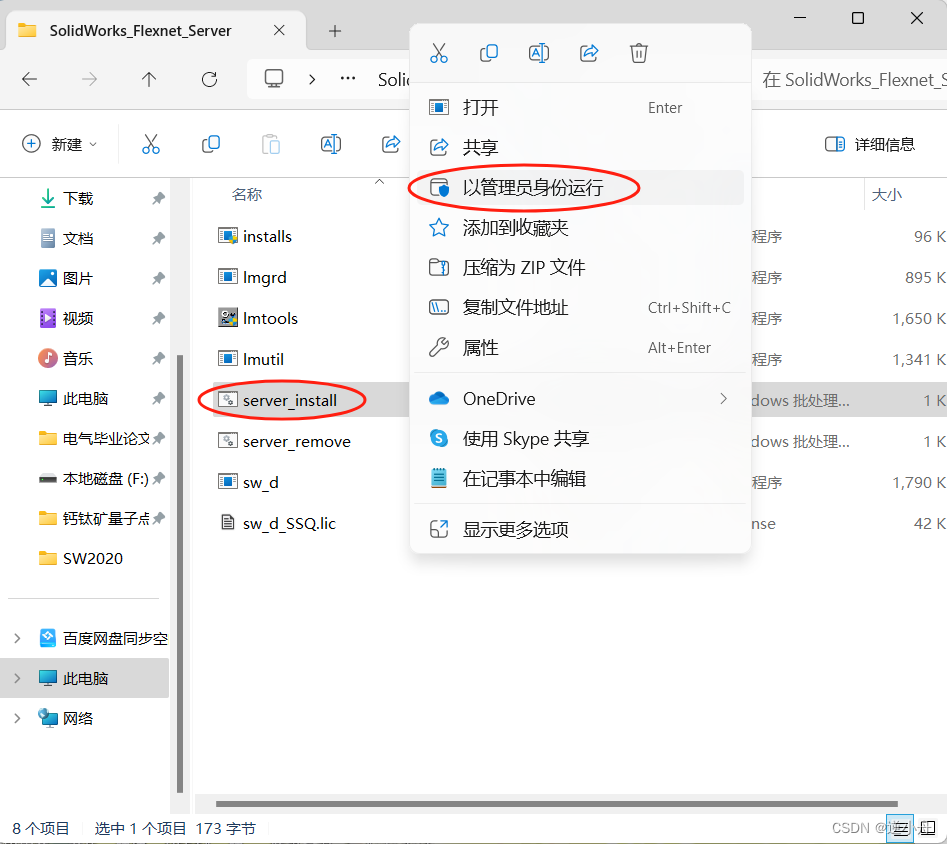
Task: Open 图片 in the sidebar
Action: tap(78, 279)
